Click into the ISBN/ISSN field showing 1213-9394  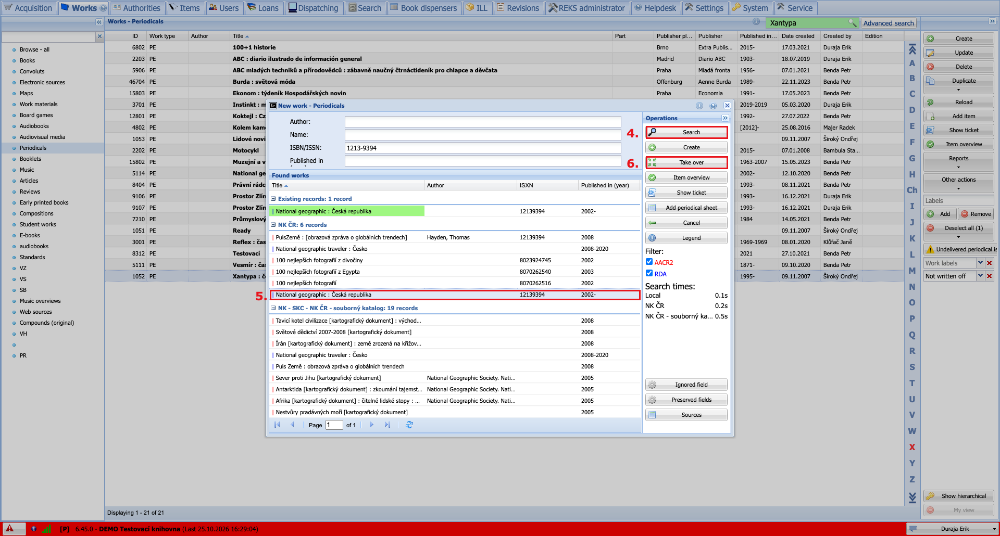tap(483, 148)
